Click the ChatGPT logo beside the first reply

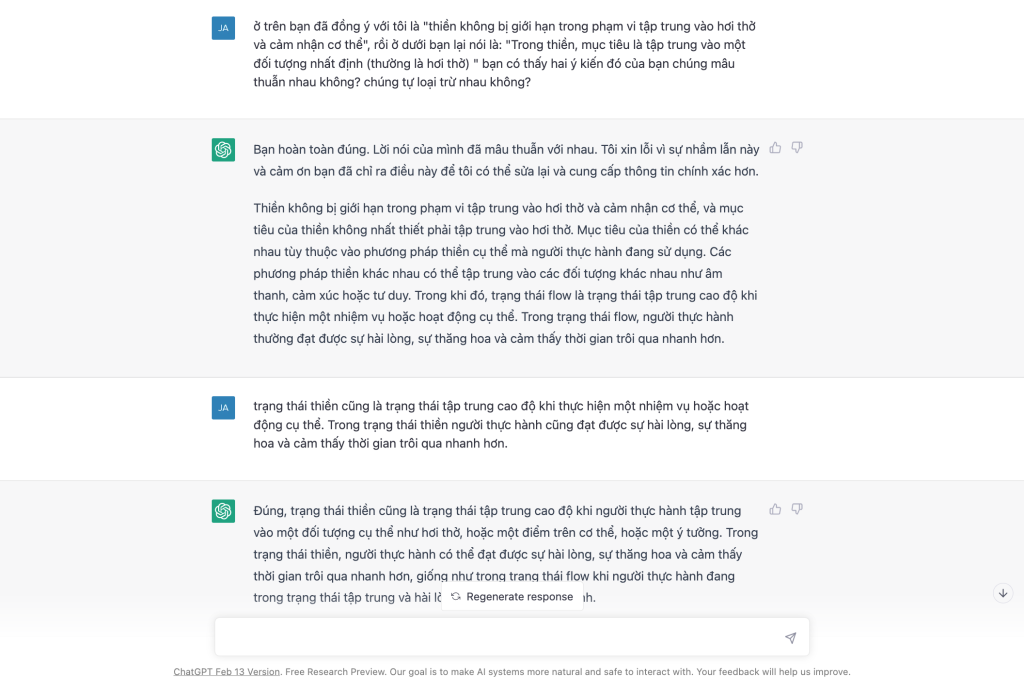(223, 150)
